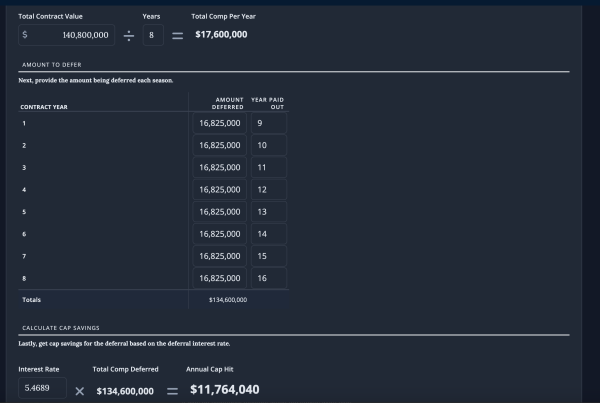
Task: Select Year Paid Out field showing 16
Action: 268,278
